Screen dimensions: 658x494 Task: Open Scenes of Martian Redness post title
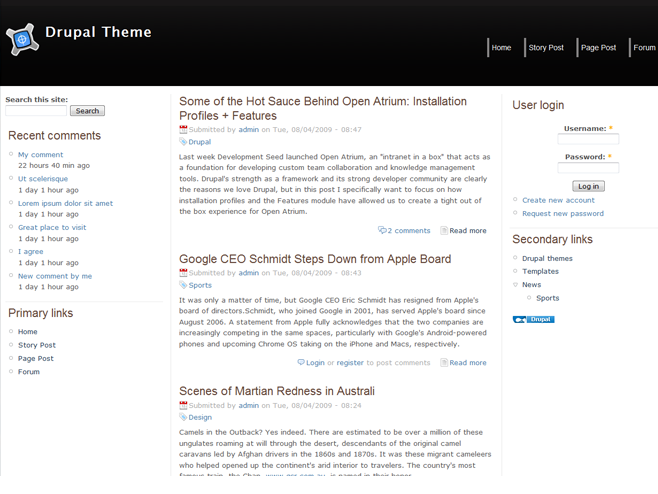coord(277,391)
